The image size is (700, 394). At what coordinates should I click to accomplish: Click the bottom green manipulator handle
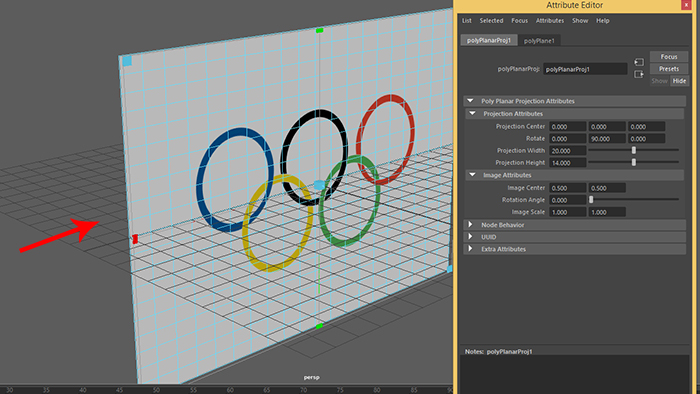[319, 326]
